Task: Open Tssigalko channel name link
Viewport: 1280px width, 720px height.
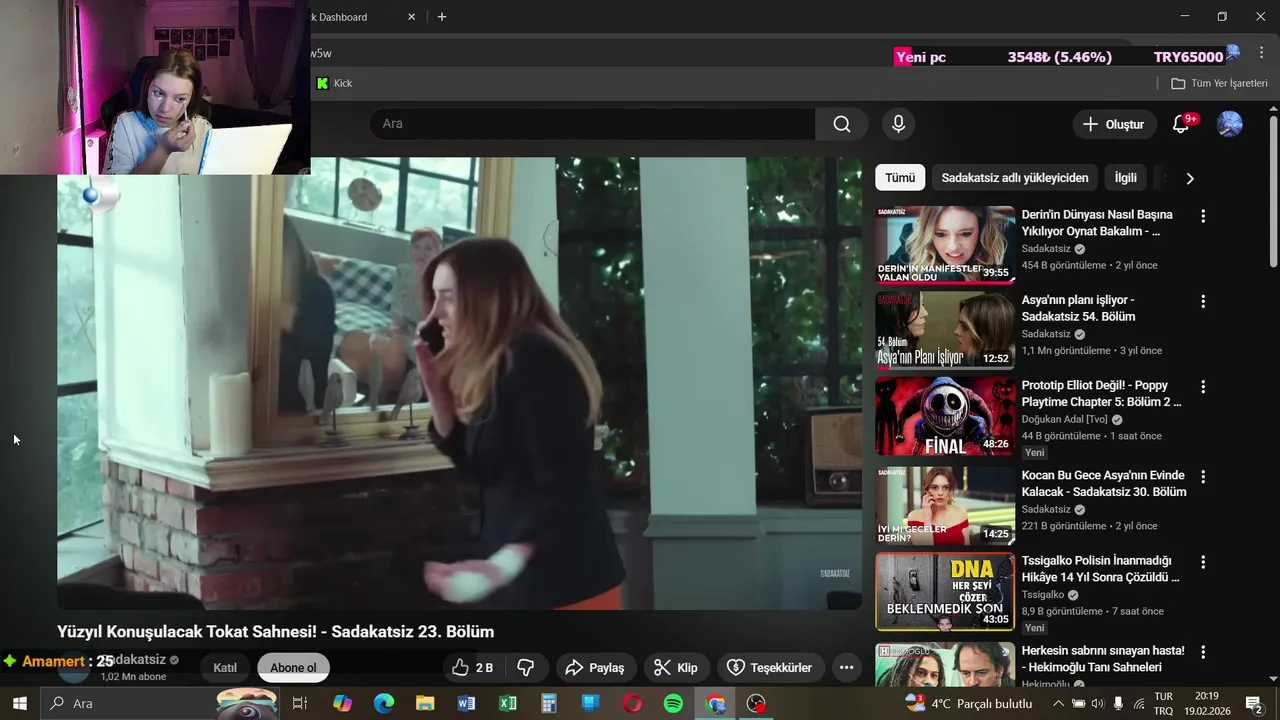Action: pyautogui.click(x=1043, y=595)
